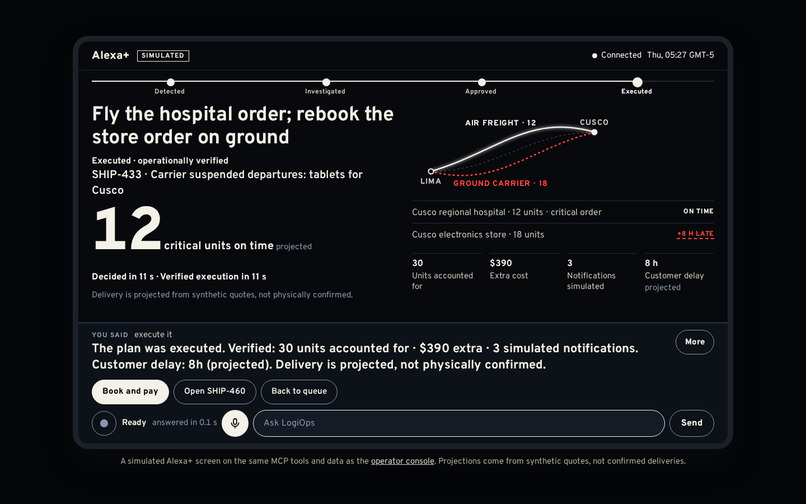806x504 pixels.
Task: Click the microphone button
Action: click(x=235, y=423)
